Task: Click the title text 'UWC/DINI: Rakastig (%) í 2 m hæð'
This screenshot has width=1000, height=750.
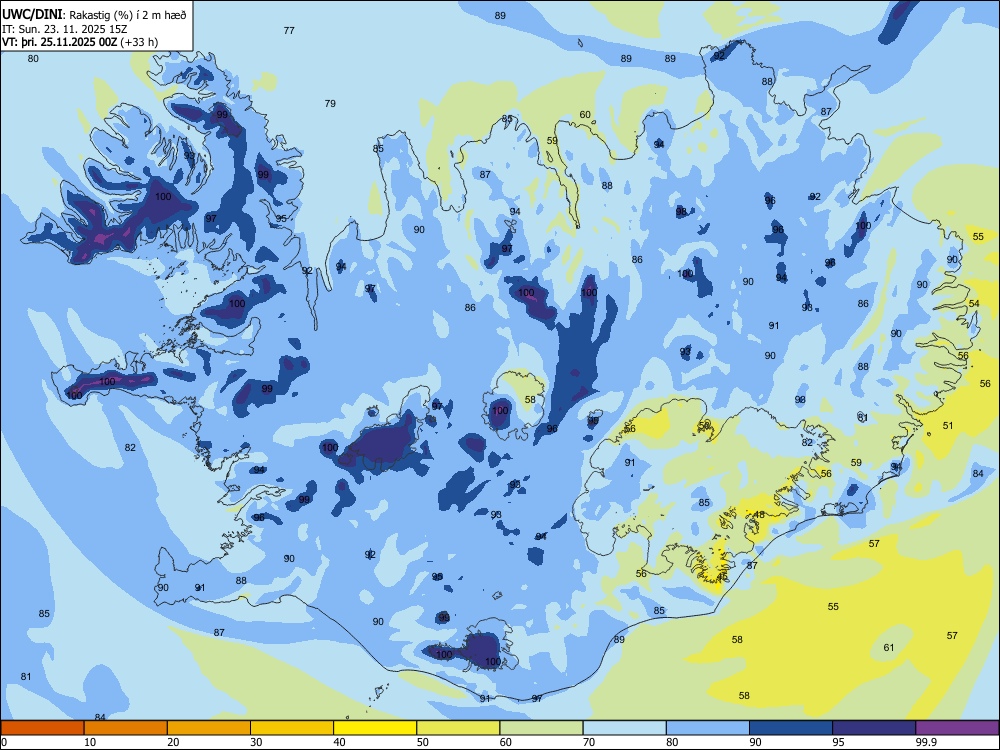Action: 94,15
